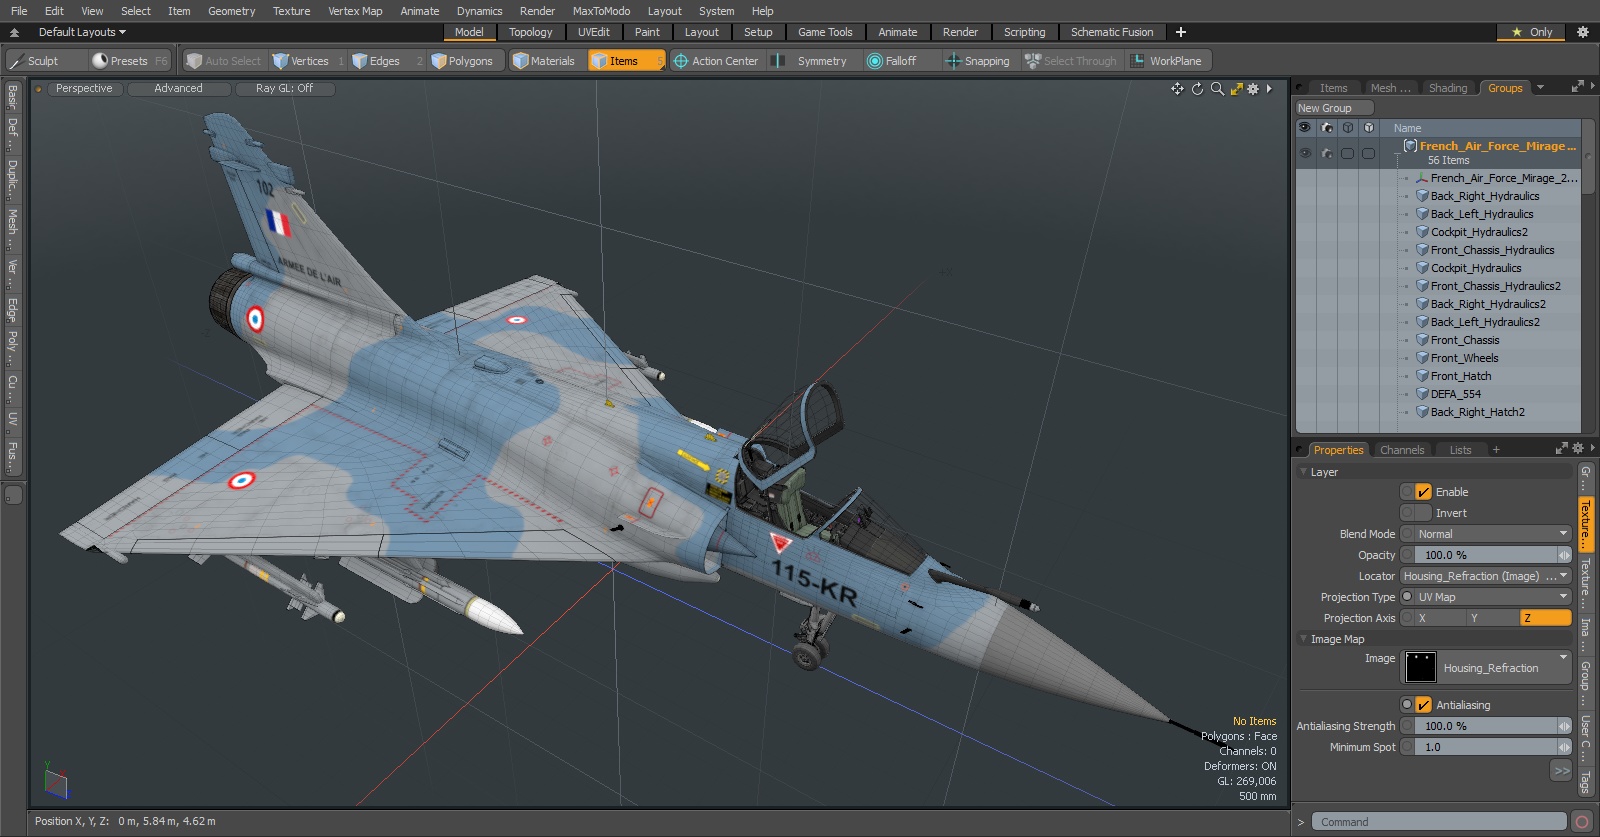Open the Locator dropdown

[1485, 576]
